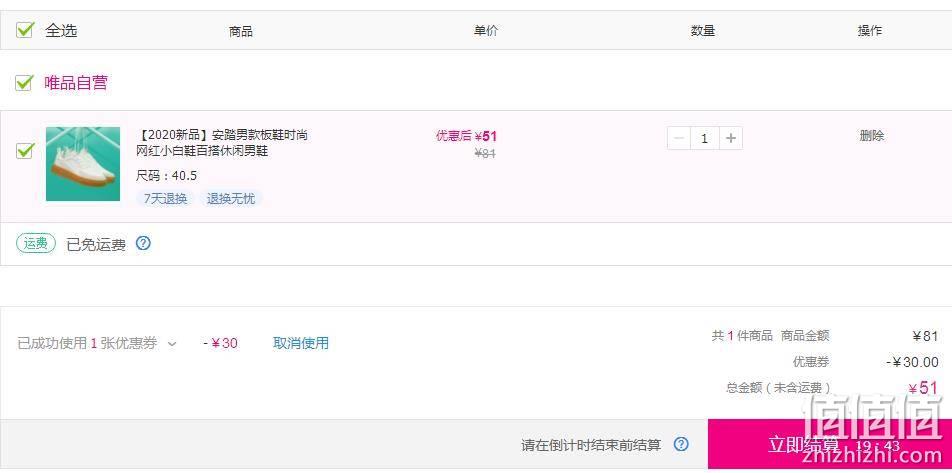952x473 pixels.
Task: Increase quantity with the plus button
Action: pyautogui.click(x=731, y=138)
